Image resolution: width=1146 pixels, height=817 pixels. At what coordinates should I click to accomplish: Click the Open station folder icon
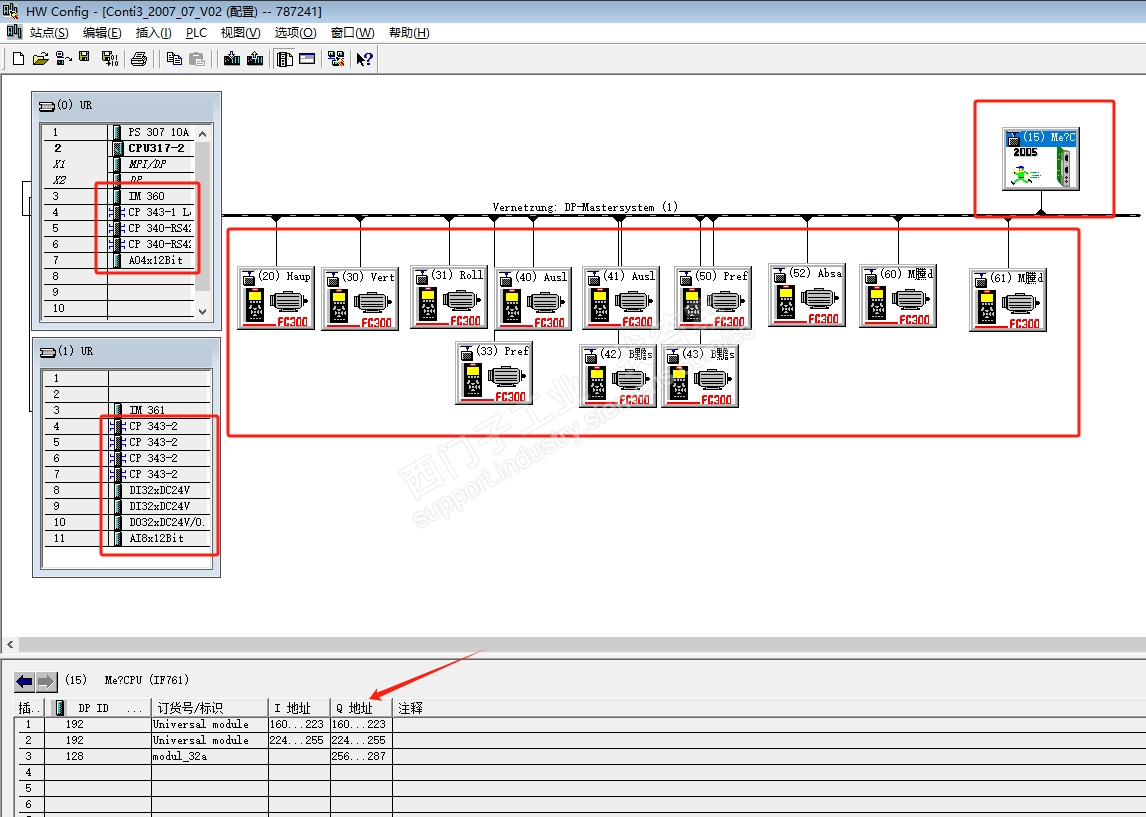tap(40, 59)
